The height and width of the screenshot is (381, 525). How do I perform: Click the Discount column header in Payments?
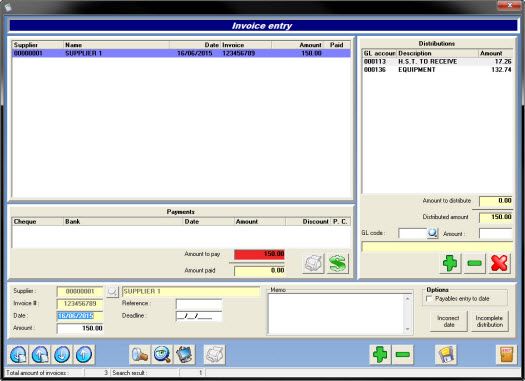308,222
